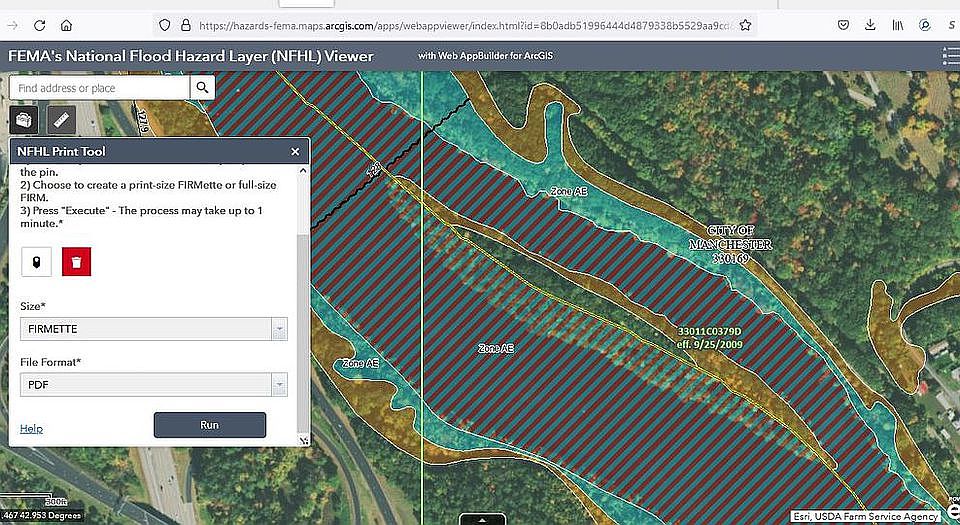
Task: Close the NFHL Print Tool panel
Action: [295, 152]
